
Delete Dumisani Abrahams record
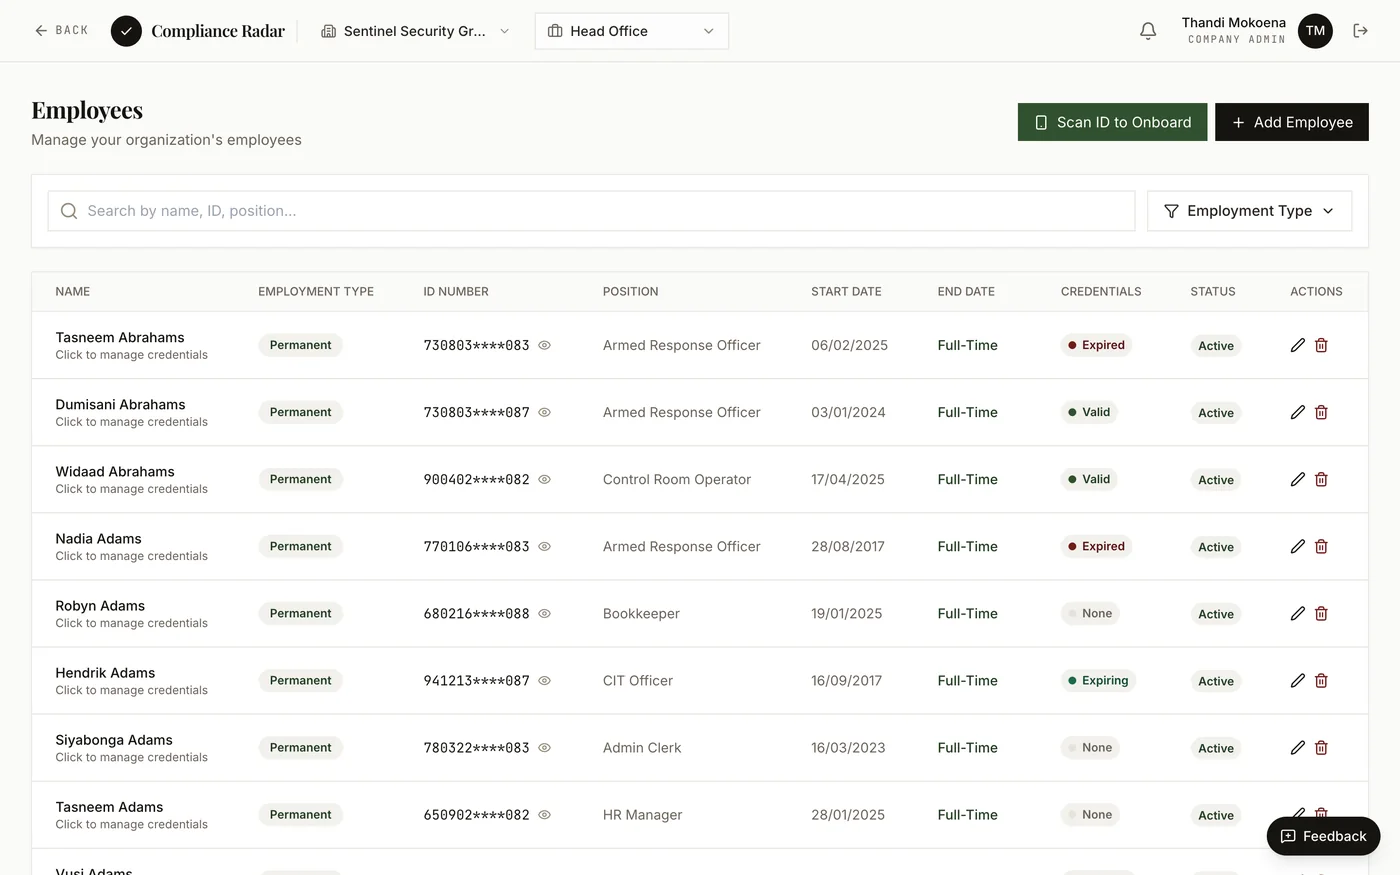pyautogui.click(x=1321, y=412)
